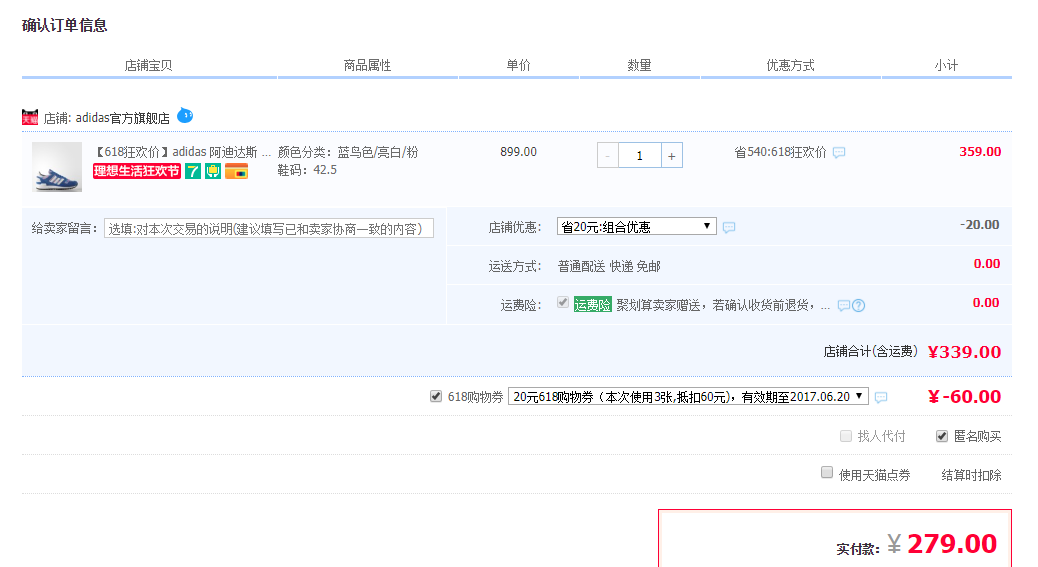1038x567 pixels.
Task: Click the Tmall shop logo icon
Action: (30, 117)
